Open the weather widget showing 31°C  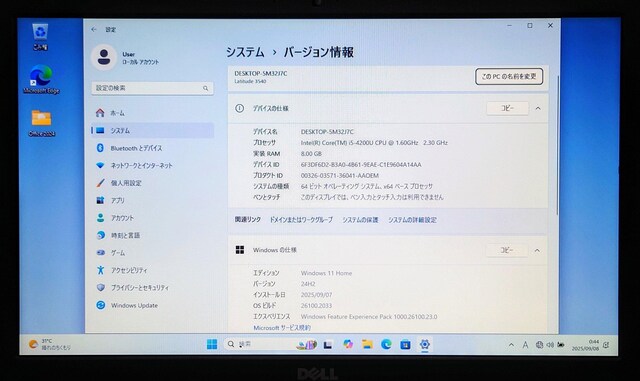50,344
